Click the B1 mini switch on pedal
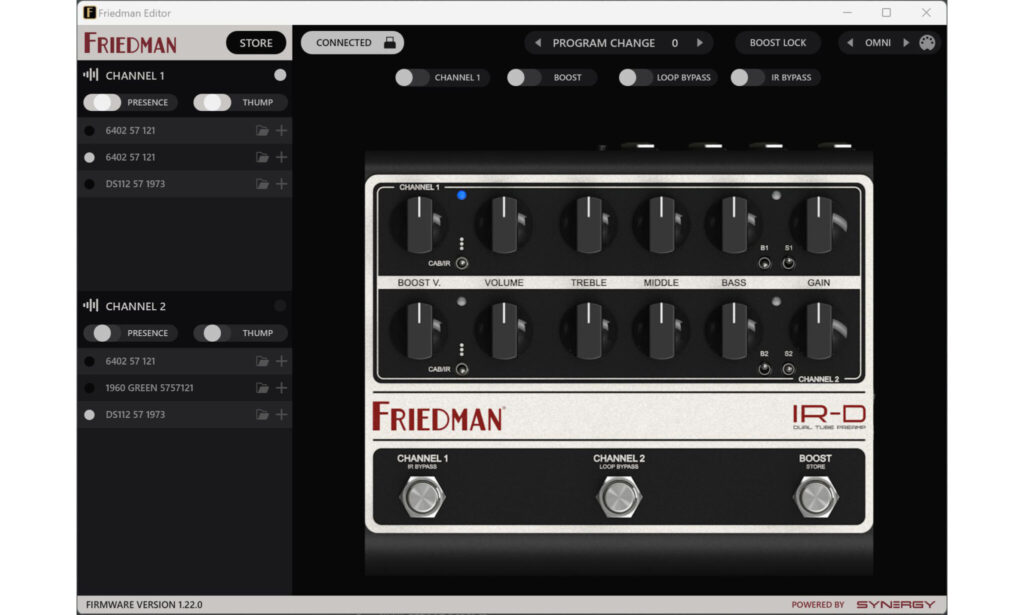 764,263
